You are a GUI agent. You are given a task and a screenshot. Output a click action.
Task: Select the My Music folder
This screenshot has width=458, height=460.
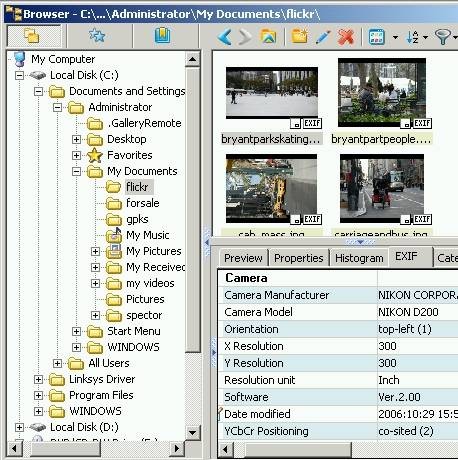148,235
